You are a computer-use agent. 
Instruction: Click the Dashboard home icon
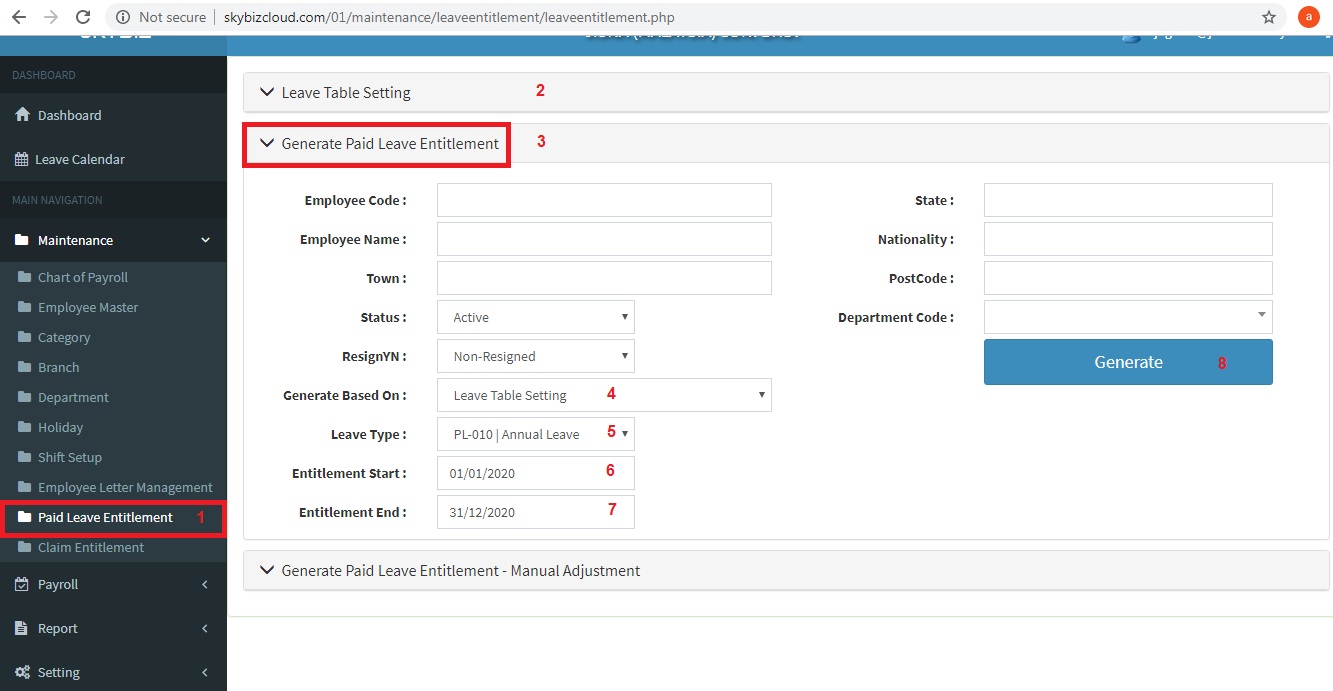(22, 115)
